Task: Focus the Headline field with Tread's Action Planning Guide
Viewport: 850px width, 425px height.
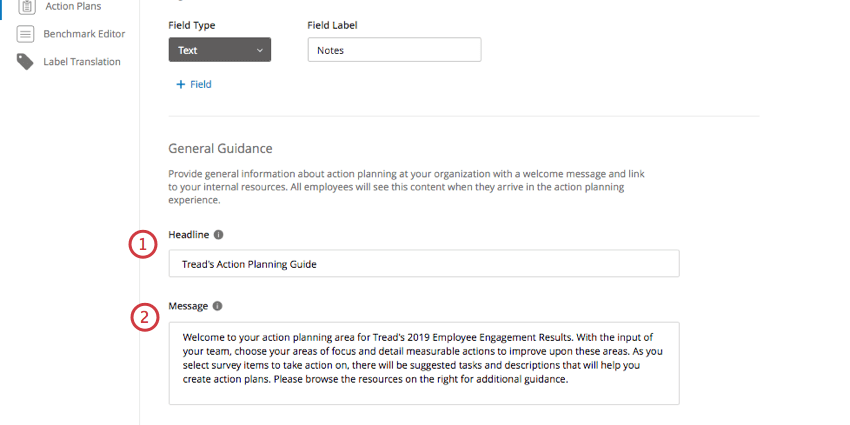Action: [424, 263]
